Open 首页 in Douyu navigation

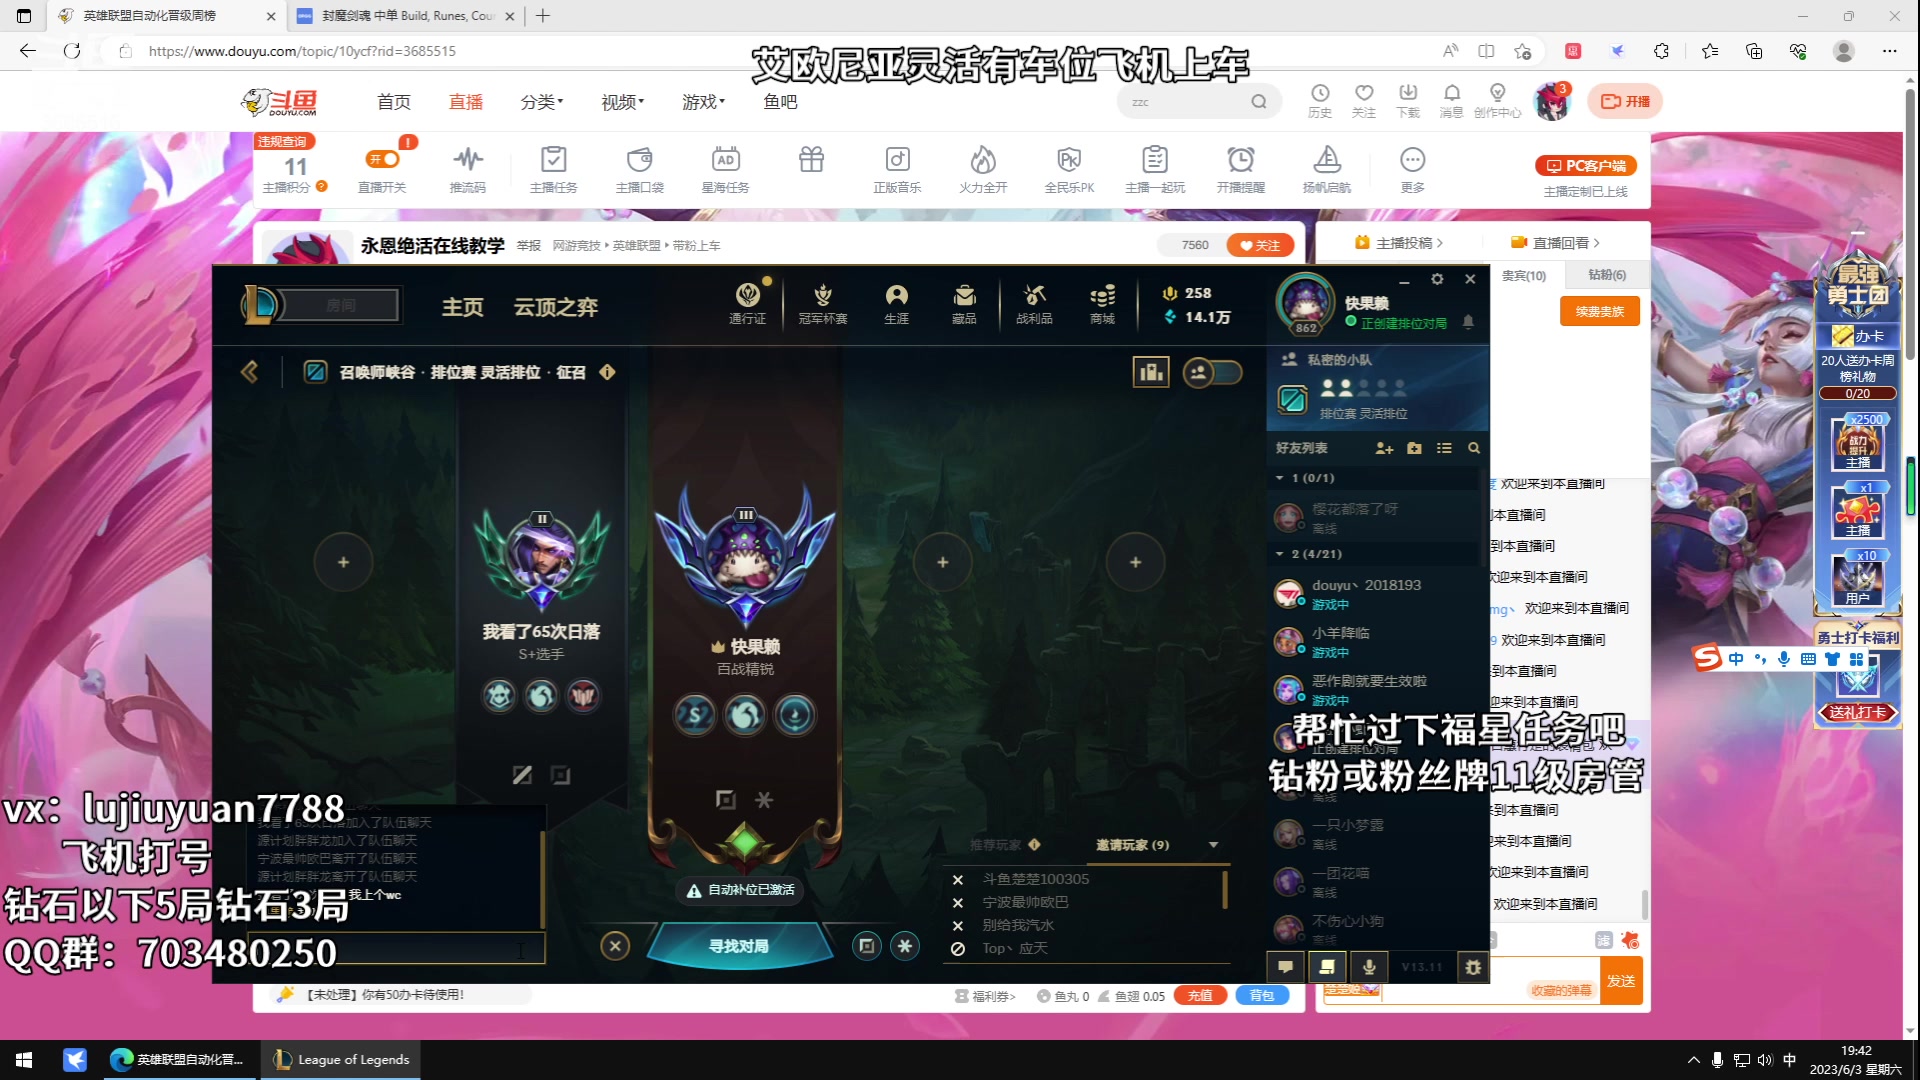(394, 102)
